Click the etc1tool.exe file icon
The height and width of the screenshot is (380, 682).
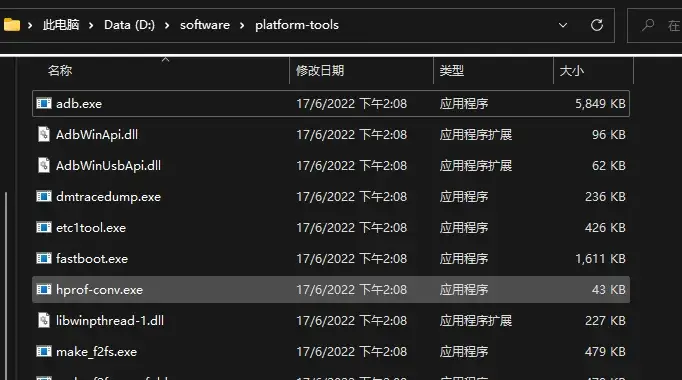tap(43, 227)
